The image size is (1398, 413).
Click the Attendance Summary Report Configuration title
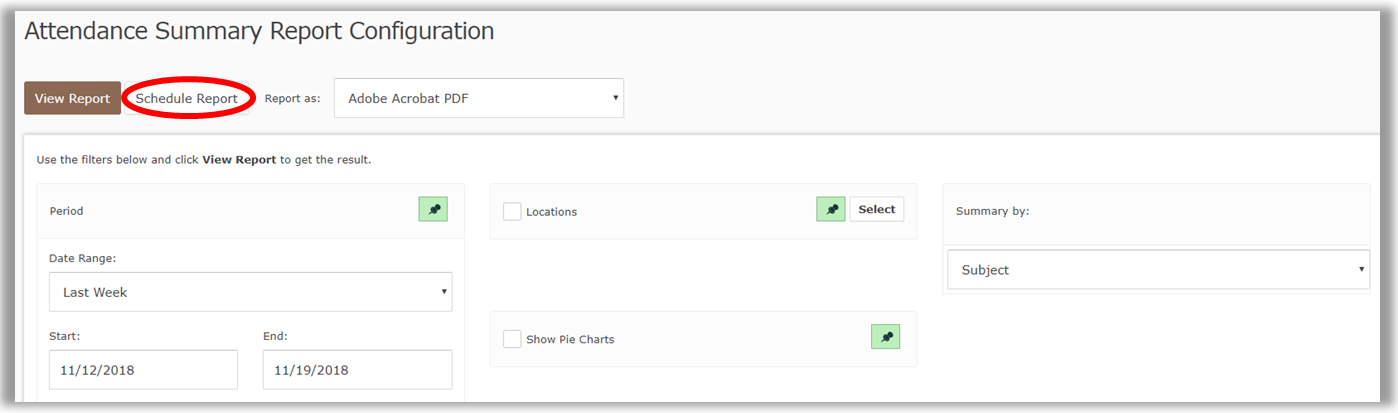pyautogui.click(x=259, y=31)
